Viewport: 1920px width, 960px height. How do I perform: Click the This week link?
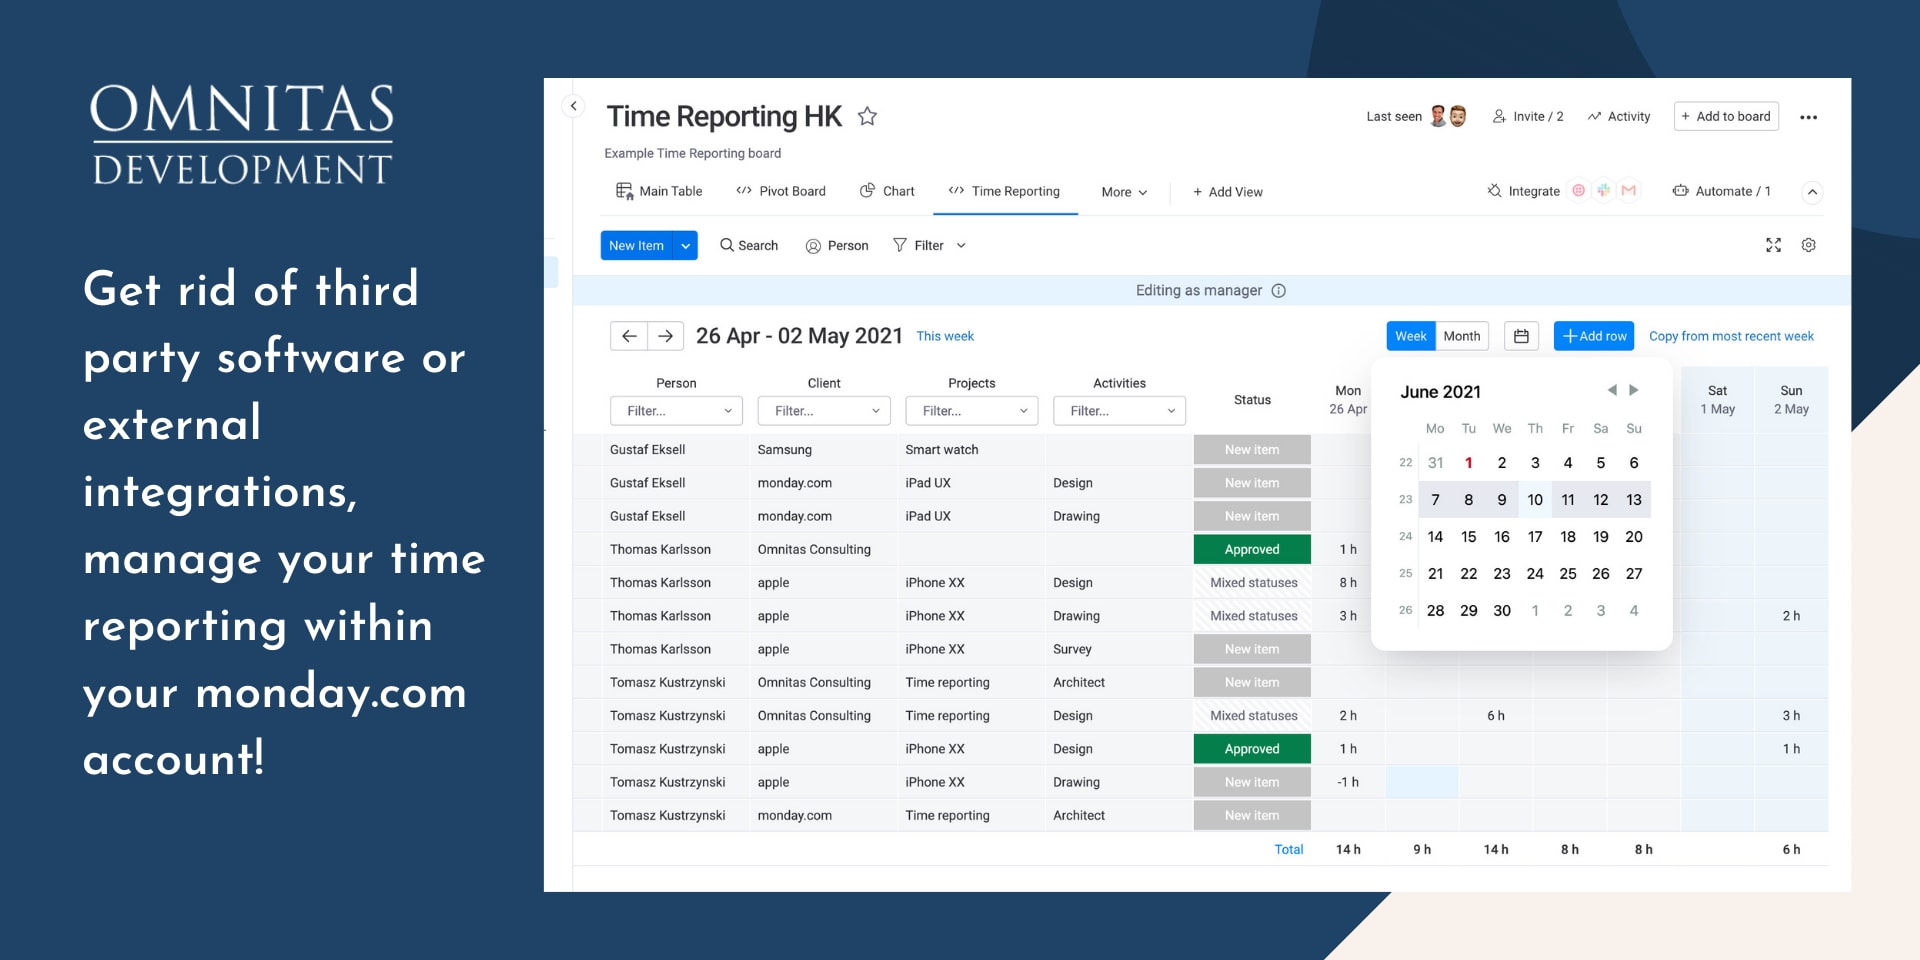(x=945, y=336)
